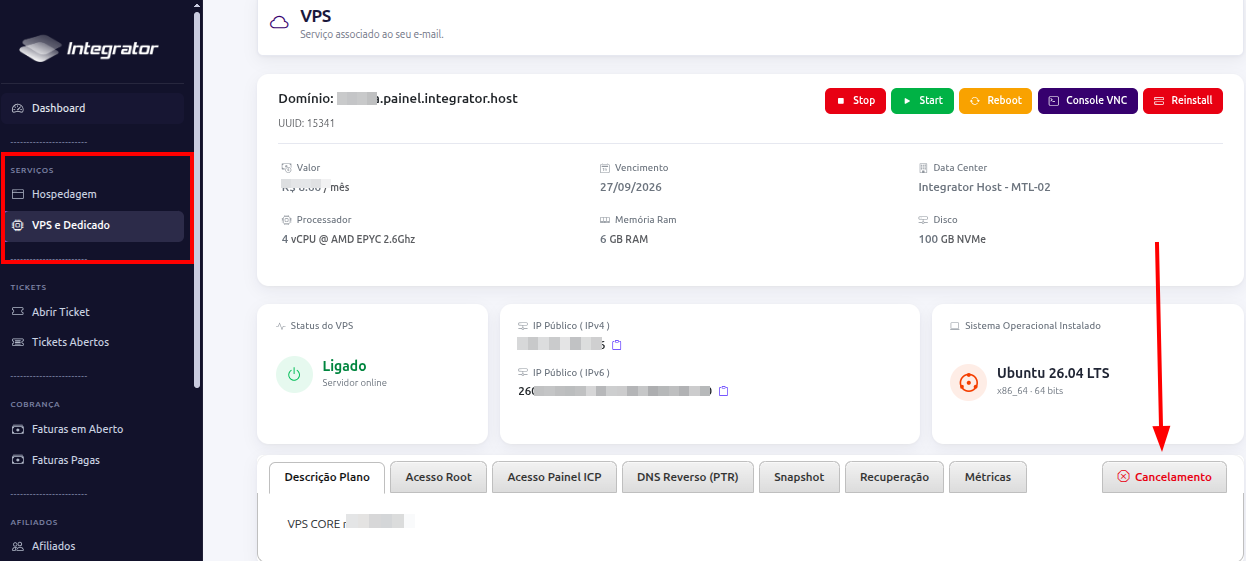
Task: Start the VPS with the green button
Action: tap(922, 101)
